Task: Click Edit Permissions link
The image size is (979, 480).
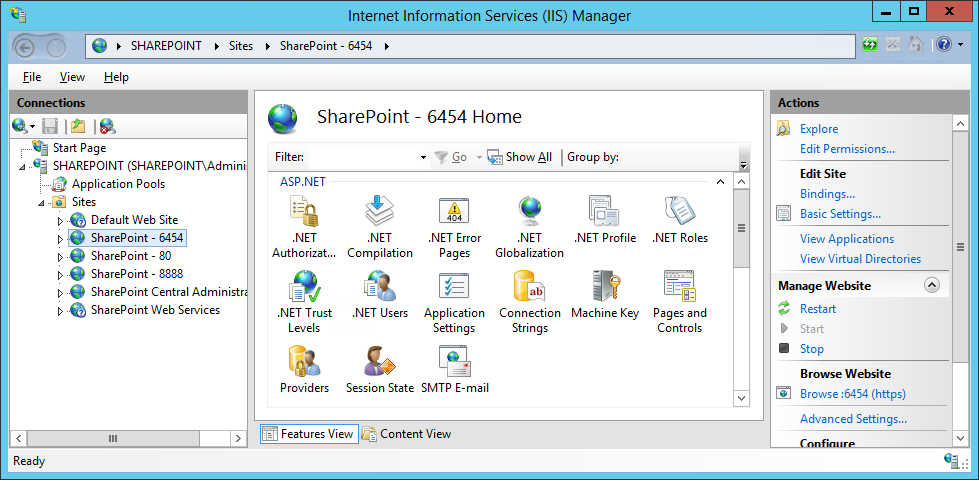Action: (847, 149)
